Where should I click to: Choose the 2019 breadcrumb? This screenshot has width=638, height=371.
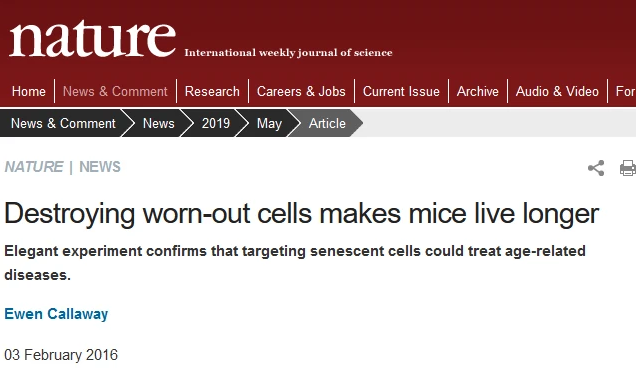216,123
